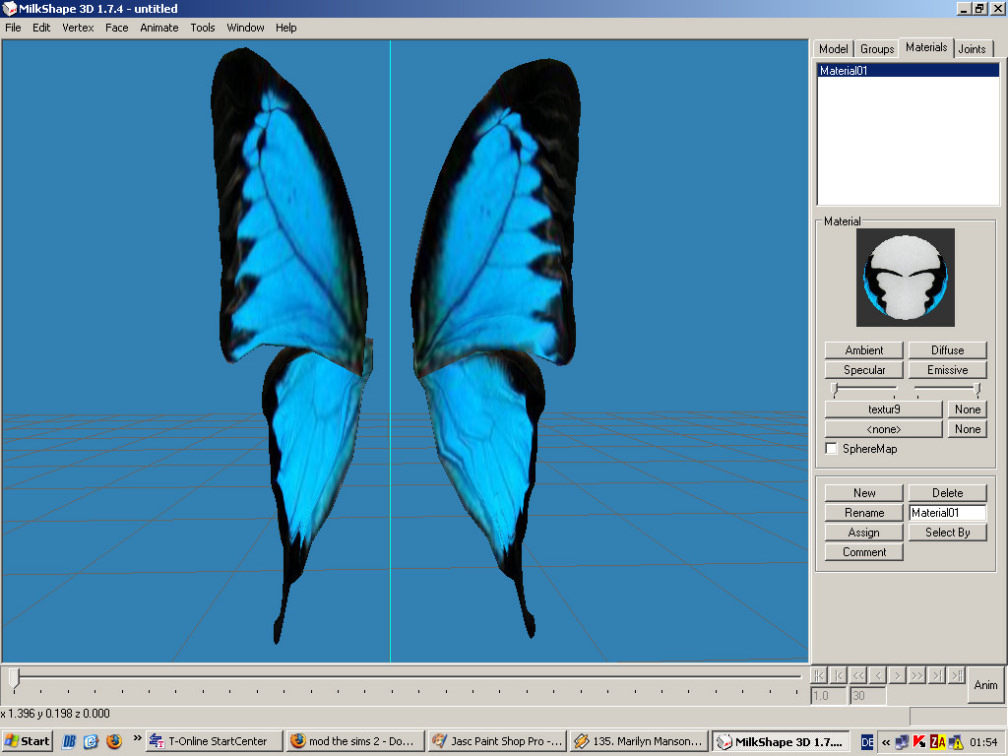Jump to the first keyframe in playback controls
Image resolution: width=1008 pixels, height=756 pixels.
(818, 675)
